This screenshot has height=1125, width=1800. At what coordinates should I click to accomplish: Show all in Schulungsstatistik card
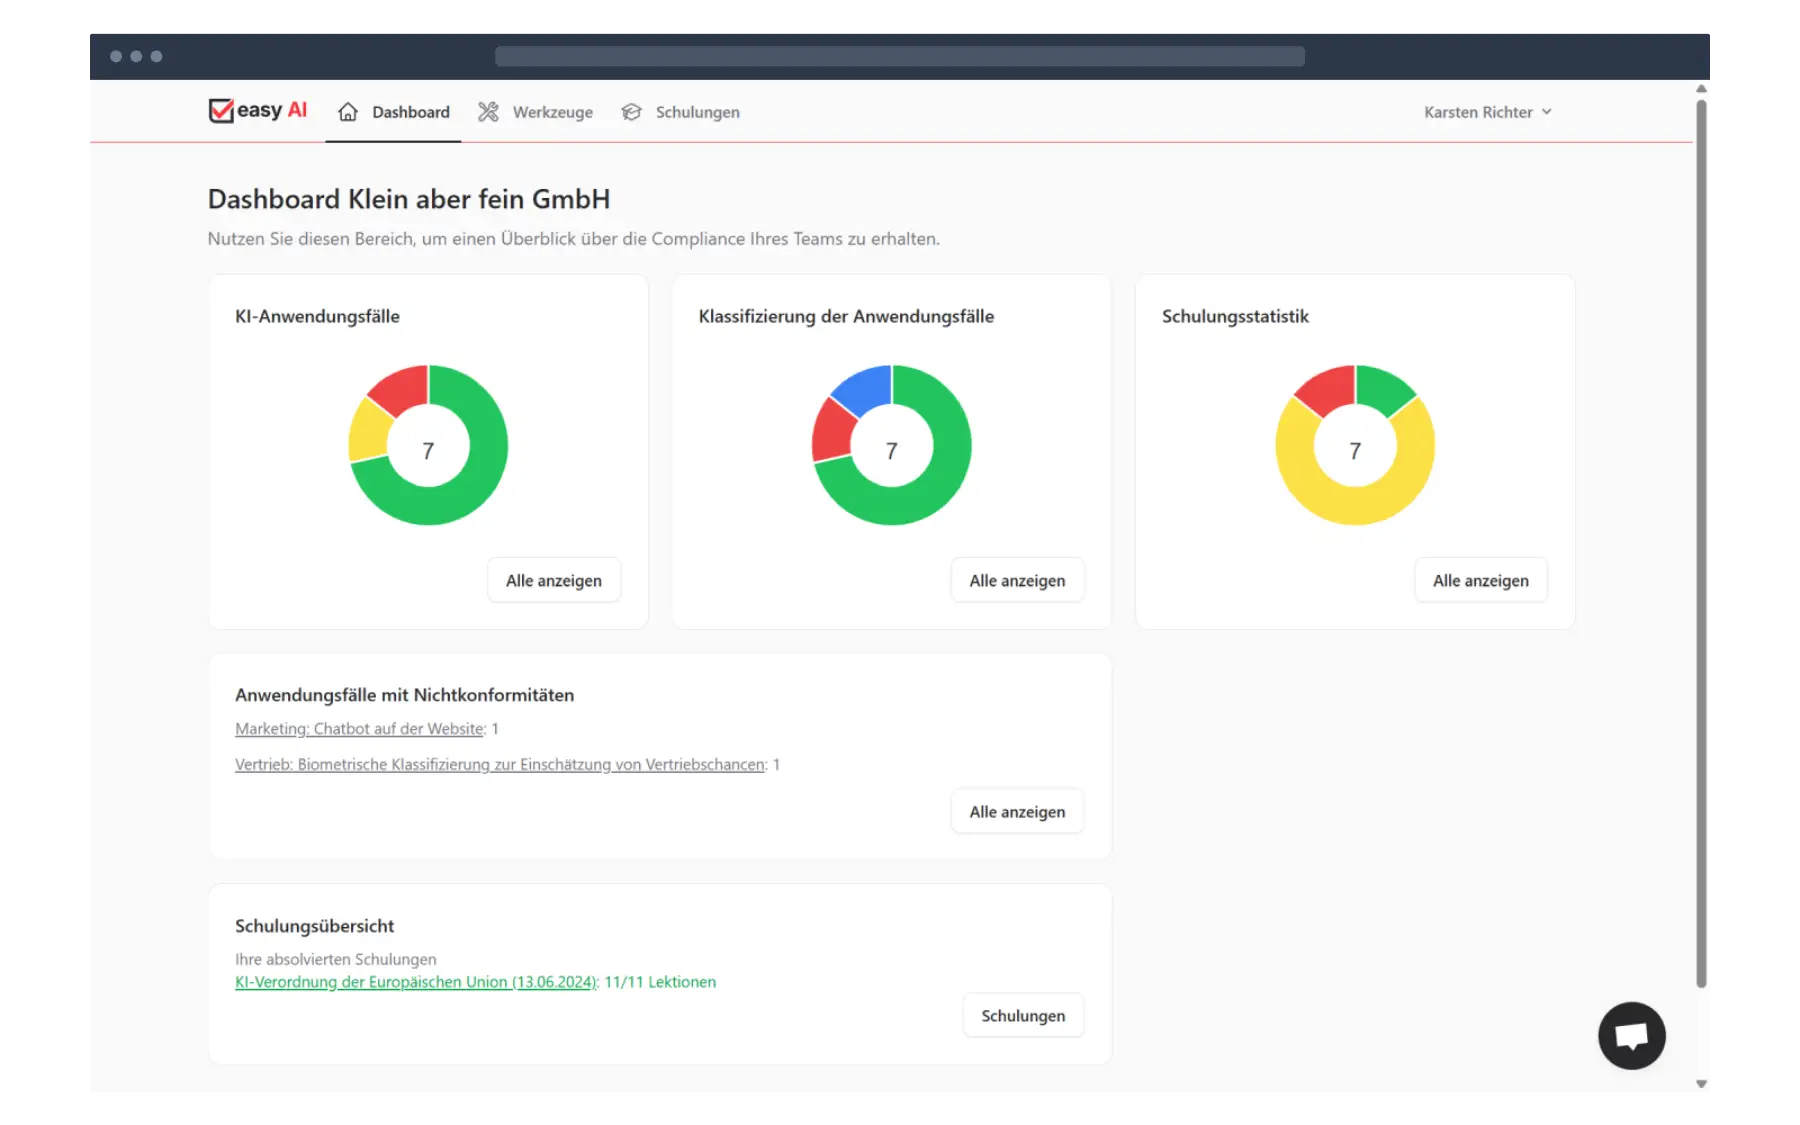click(x=1481, y=580)
